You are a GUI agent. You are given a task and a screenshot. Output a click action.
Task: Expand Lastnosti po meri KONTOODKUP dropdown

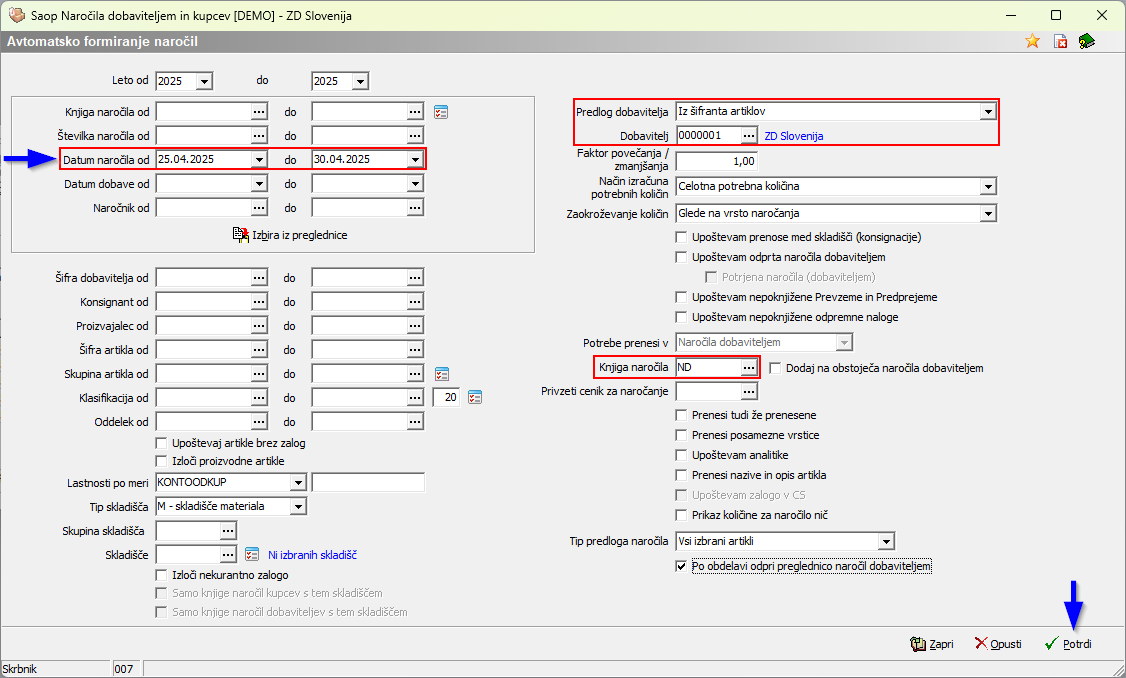coord(298,483)
